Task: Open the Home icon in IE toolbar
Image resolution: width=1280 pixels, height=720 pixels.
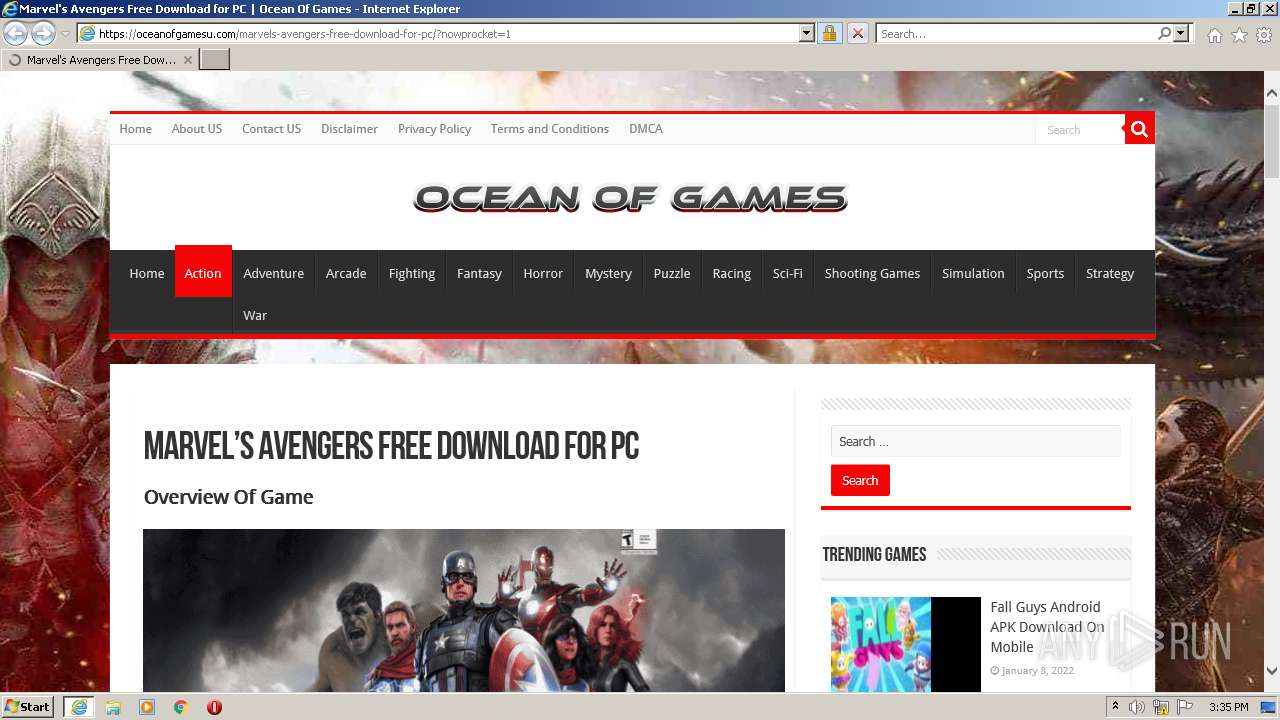Action: (x=1214, y=35)
